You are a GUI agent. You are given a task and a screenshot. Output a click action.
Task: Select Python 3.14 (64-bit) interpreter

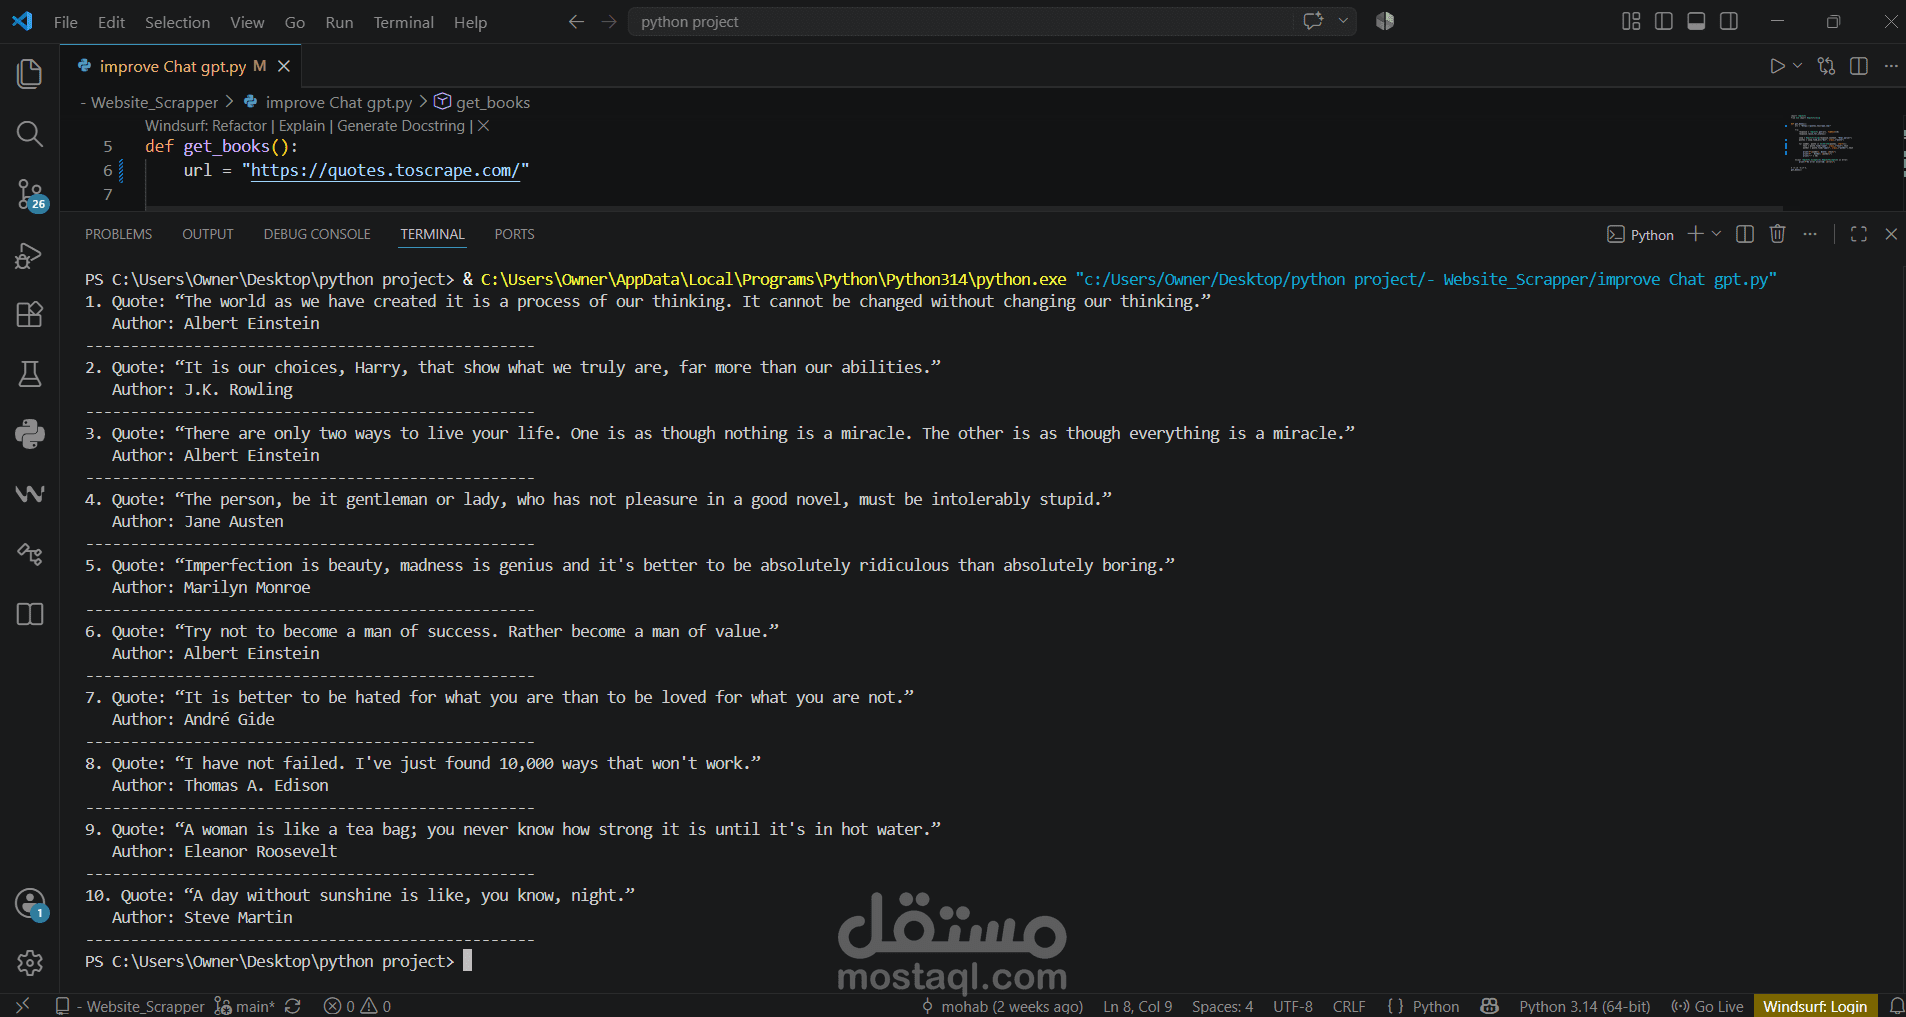pyautogui.click(x=1585, y=1006)
